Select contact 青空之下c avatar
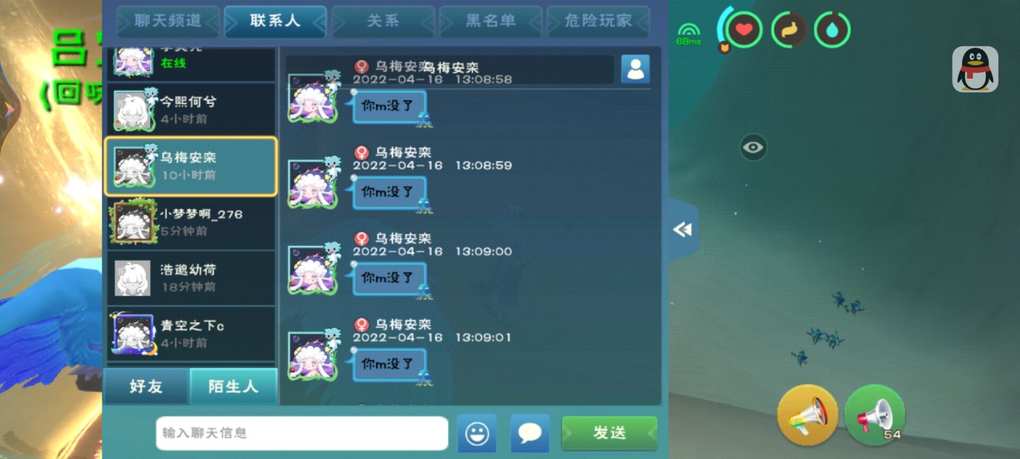 tap(133, 334)
